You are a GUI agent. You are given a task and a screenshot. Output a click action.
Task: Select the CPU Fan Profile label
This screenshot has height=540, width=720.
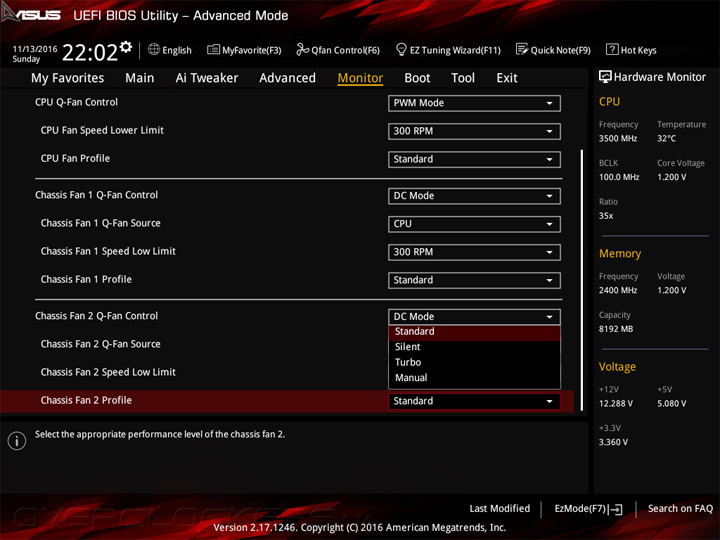pos(75,158)
